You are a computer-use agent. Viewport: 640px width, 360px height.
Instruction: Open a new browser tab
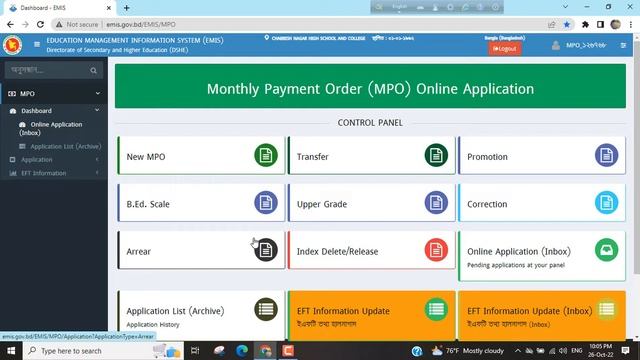(x=127, y=8)
